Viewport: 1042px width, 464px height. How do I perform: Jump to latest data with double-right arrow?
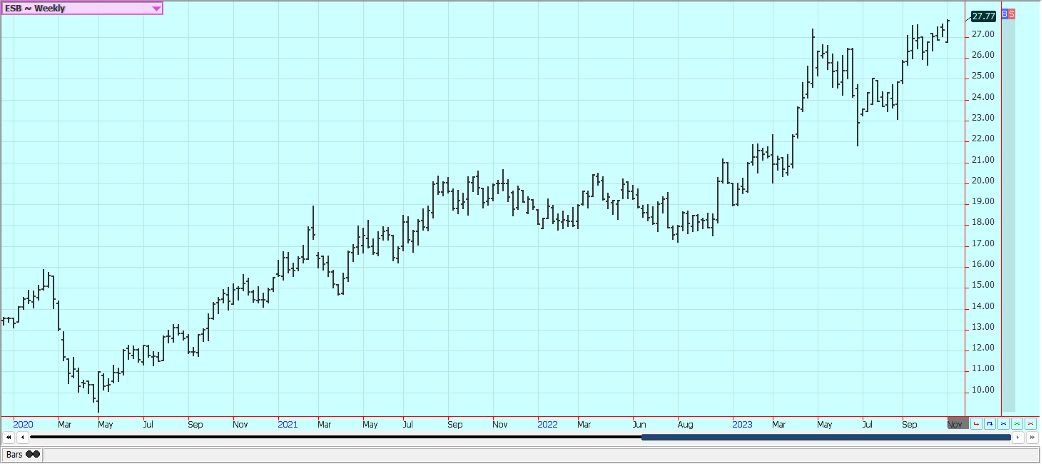coord(1032,437)
